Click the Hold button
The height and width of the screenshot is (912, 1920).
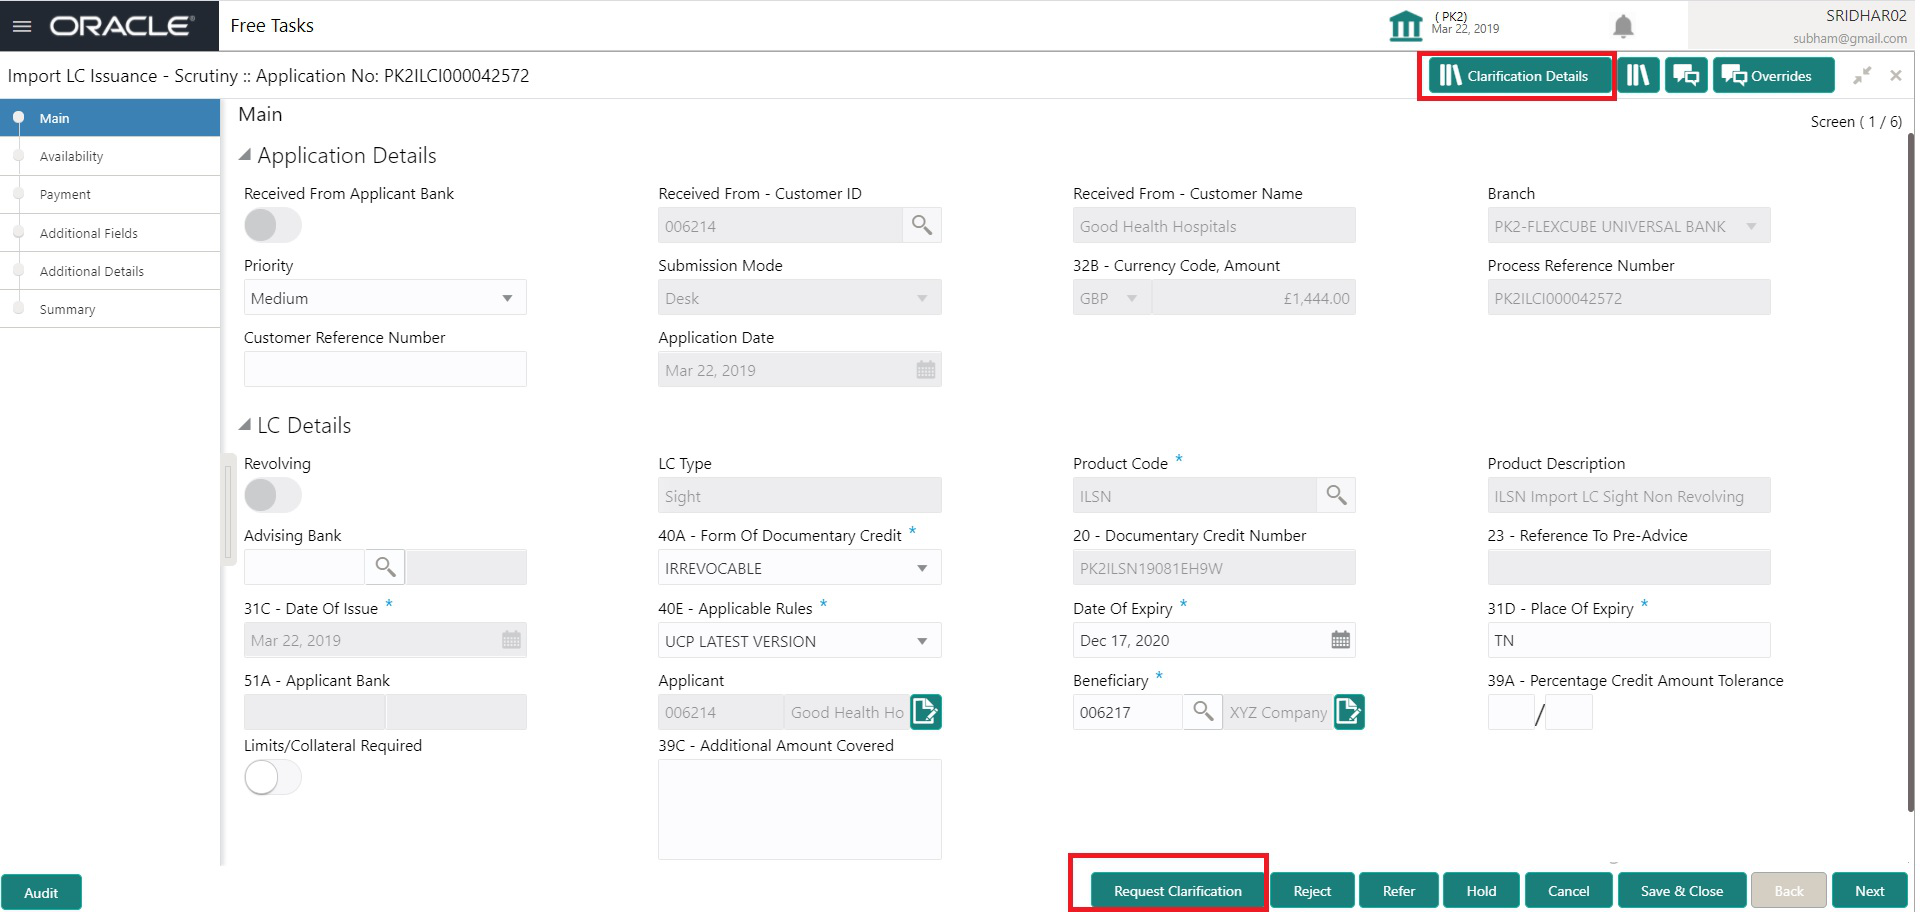click(1481, 891)
